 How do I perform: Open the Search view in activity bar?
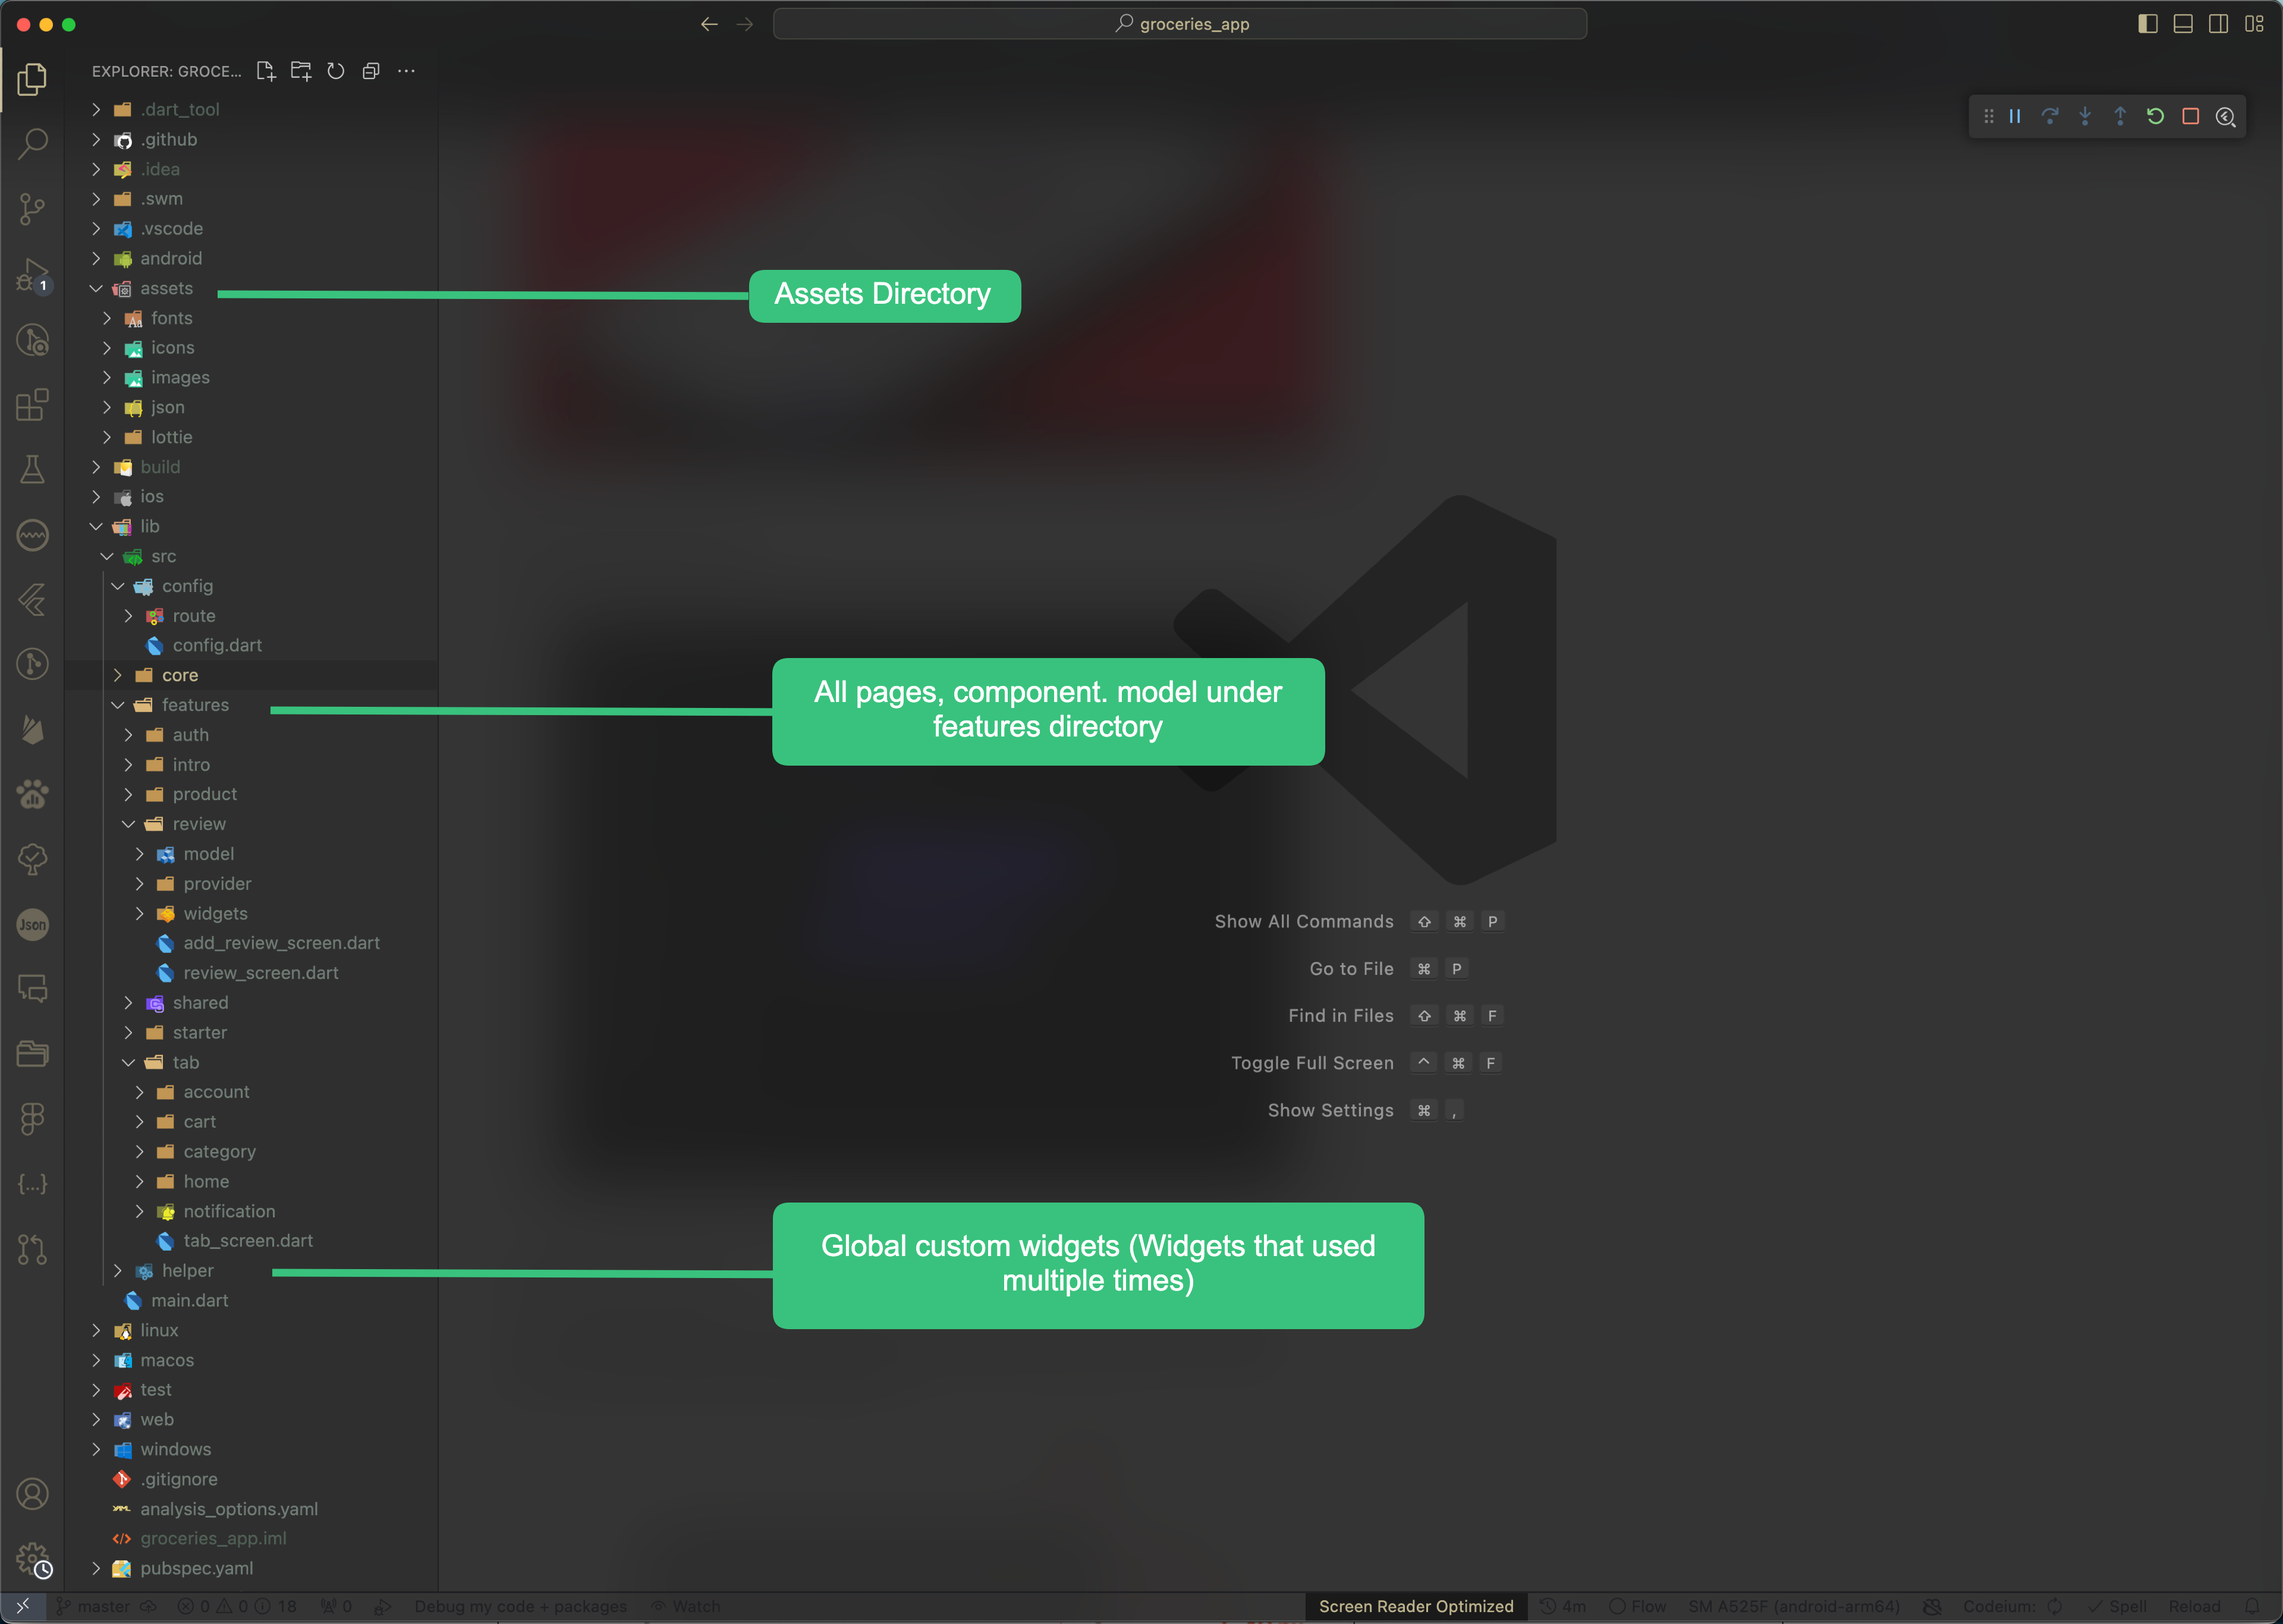[x=32, y=143]
